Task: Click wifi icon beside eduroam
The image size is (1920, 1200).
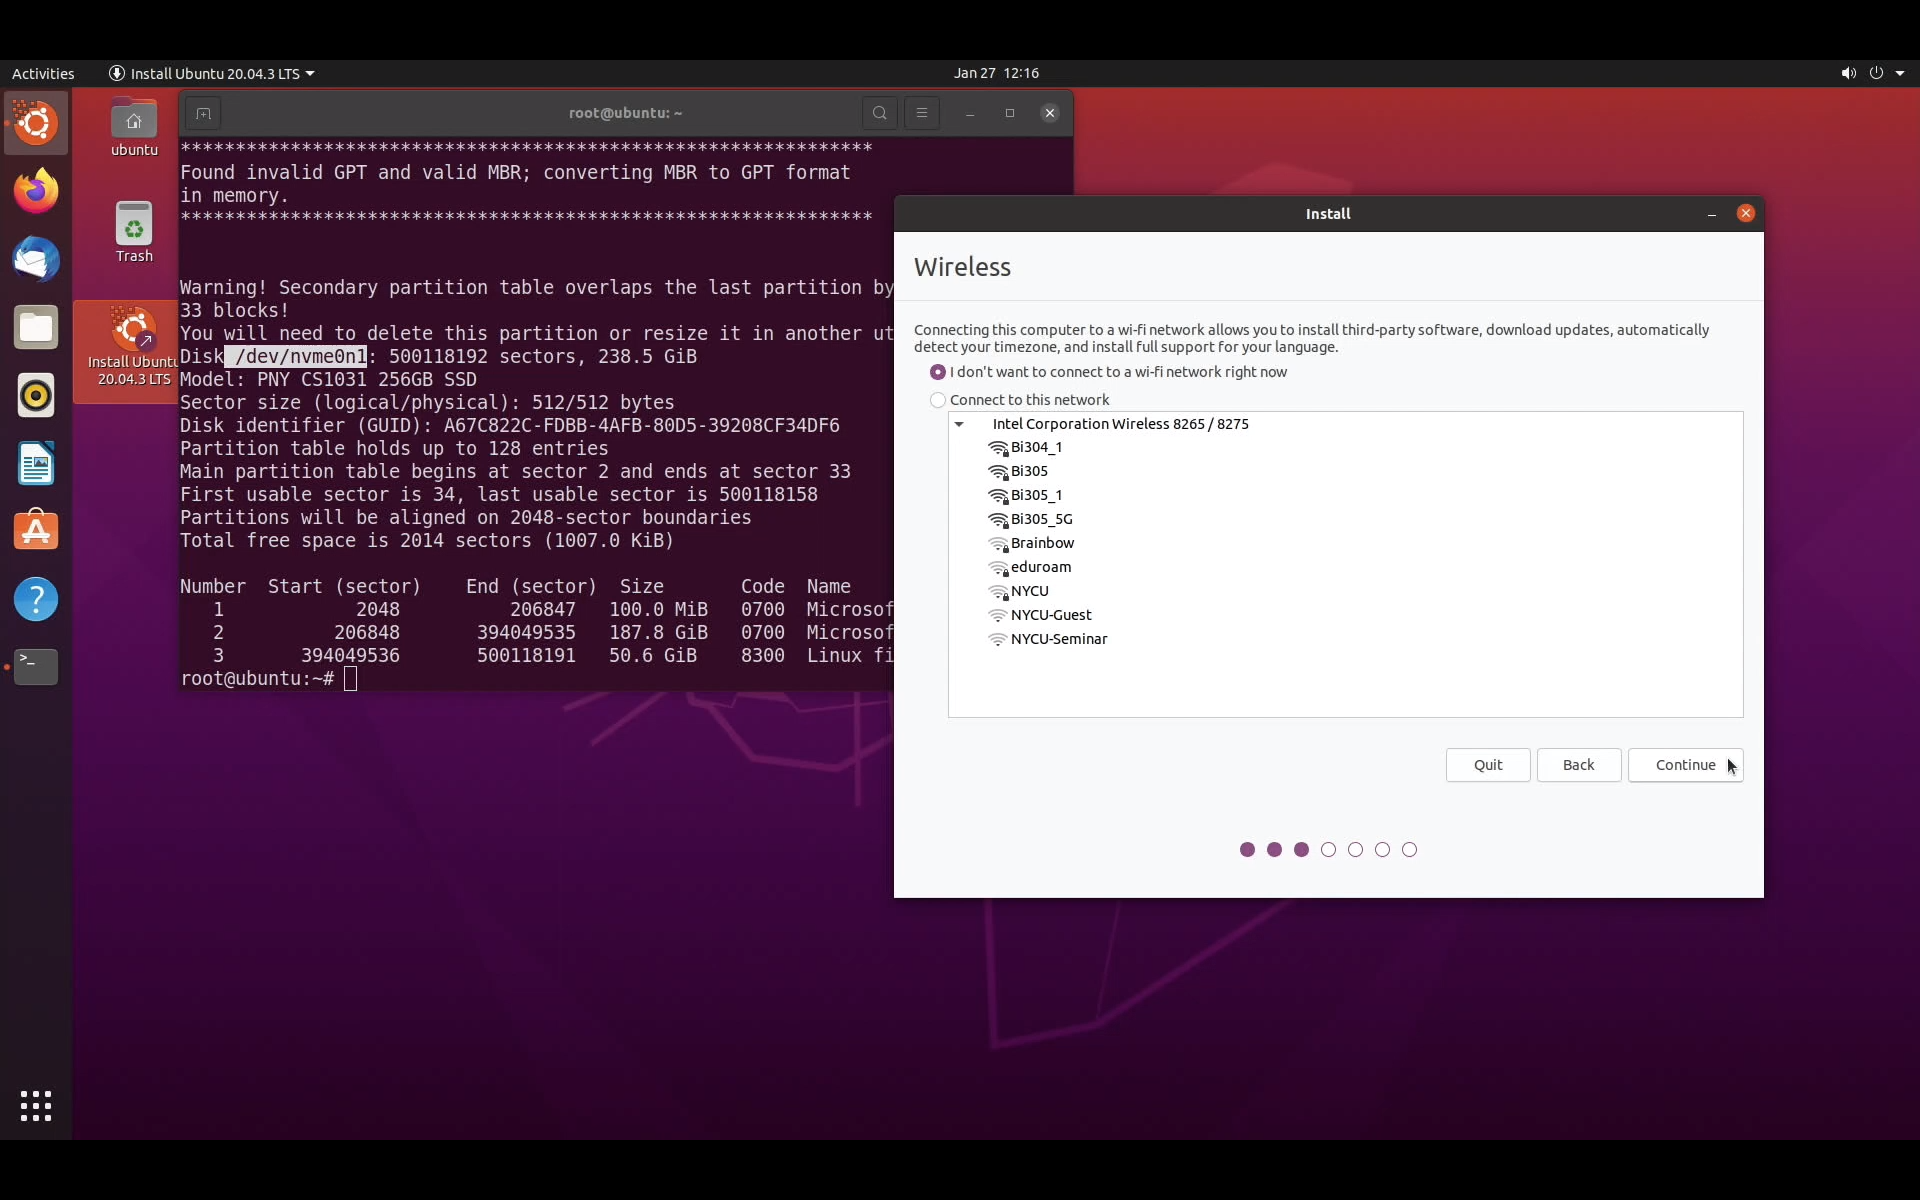Action: click(998, 568)
